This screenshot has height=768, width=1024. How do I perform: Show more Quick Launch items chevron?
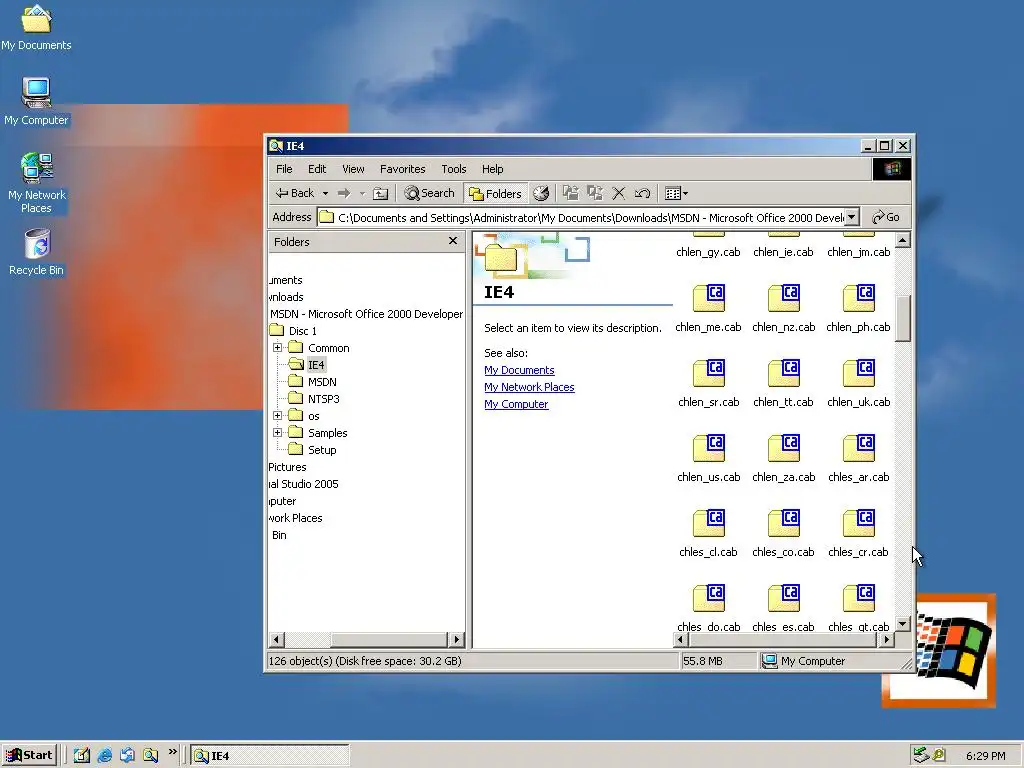[172, 752]
